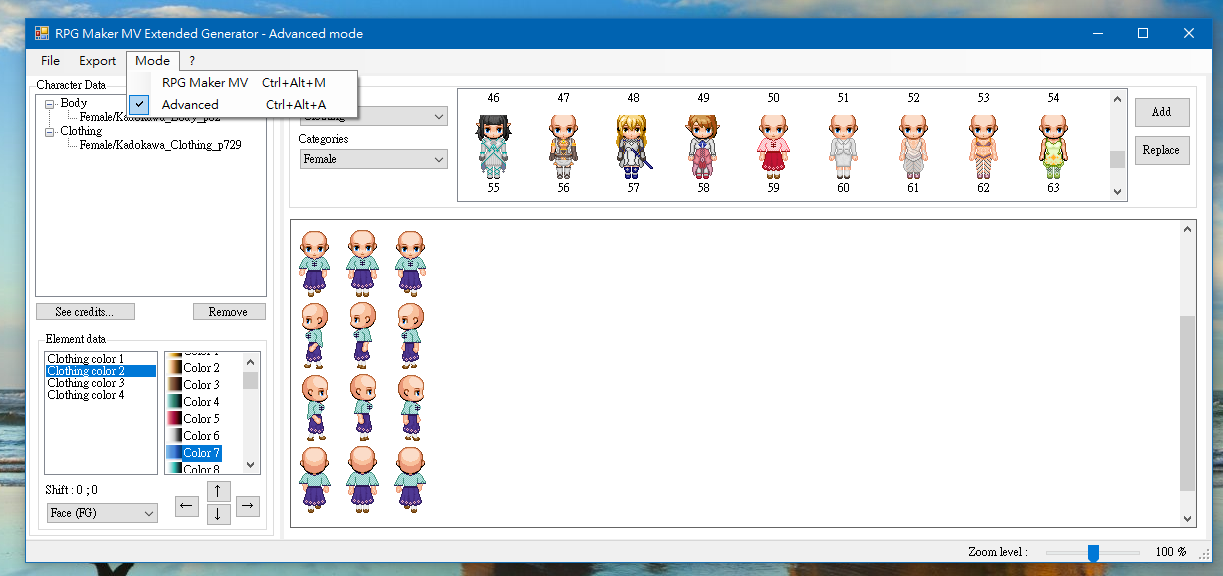The height and width of the screenshot is (576, 1223).
Task: Click the Add button
Action: pyautogui.click(x=1162, y=112)
